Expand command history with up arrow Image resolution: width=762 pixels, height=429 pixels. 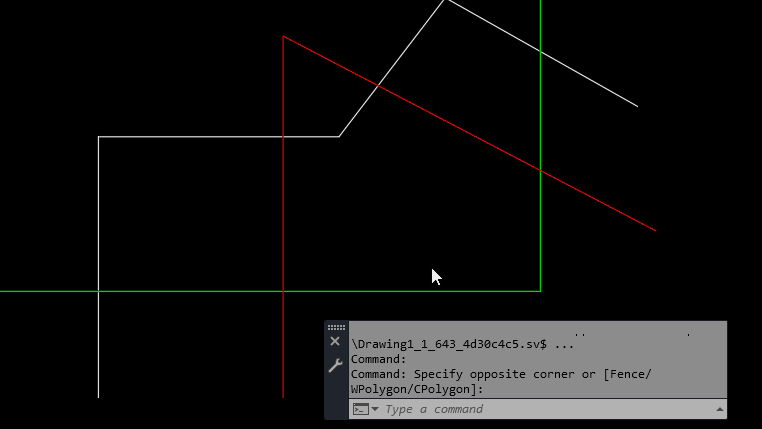pos(720,410)
